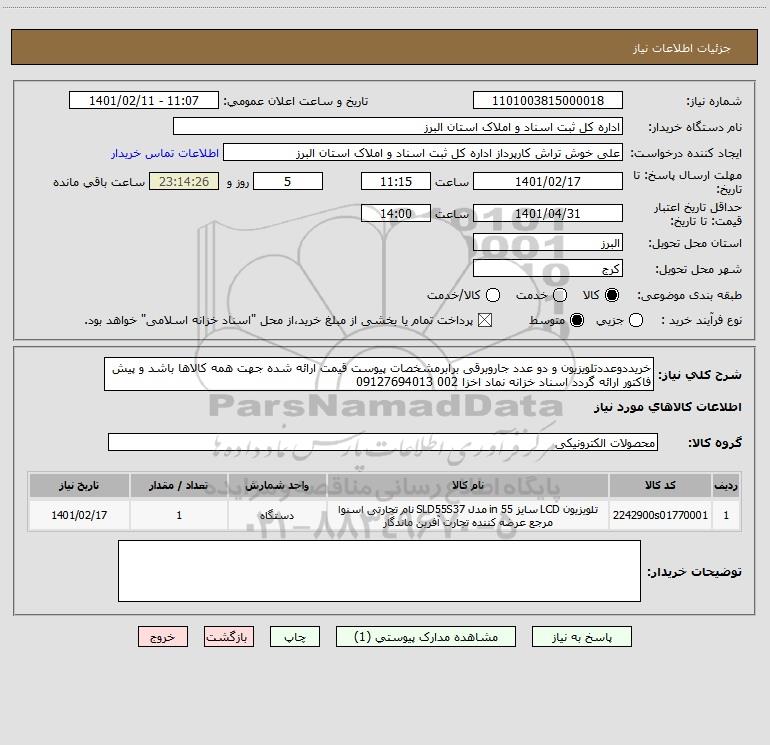Click the row number 1 cell
The image size is (770, 745).
[726, 515]
